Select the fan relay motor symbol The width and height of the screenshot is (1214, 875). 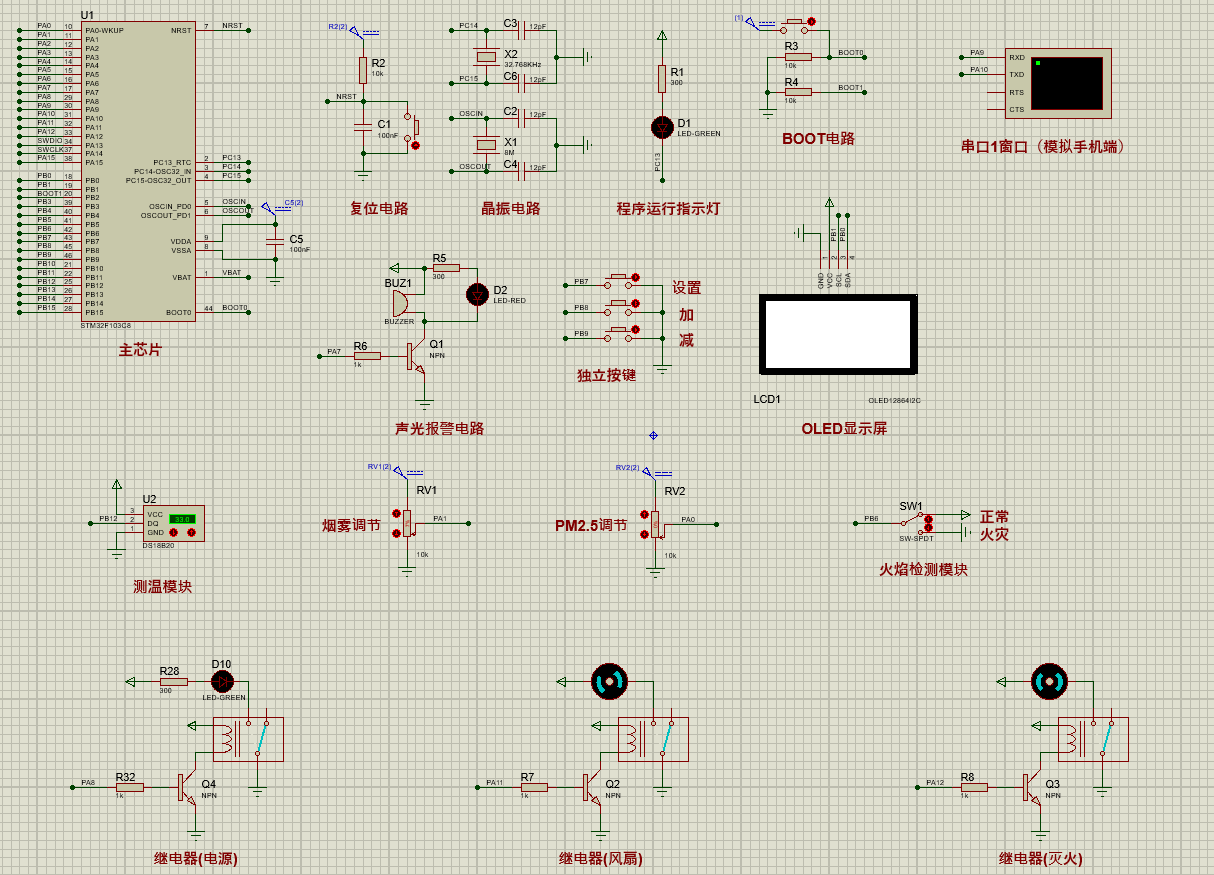(x=609, y=681)
